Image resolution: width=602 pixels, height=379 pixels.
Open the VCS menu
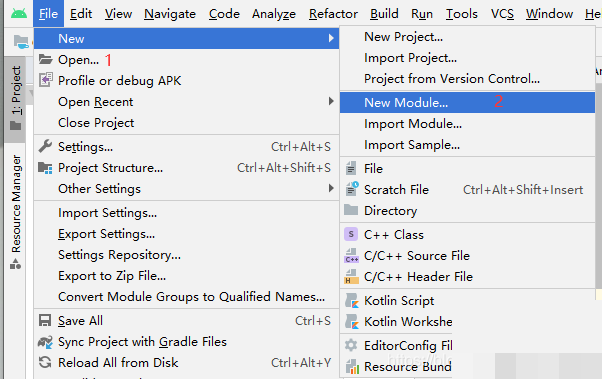[x=502, y=14]
